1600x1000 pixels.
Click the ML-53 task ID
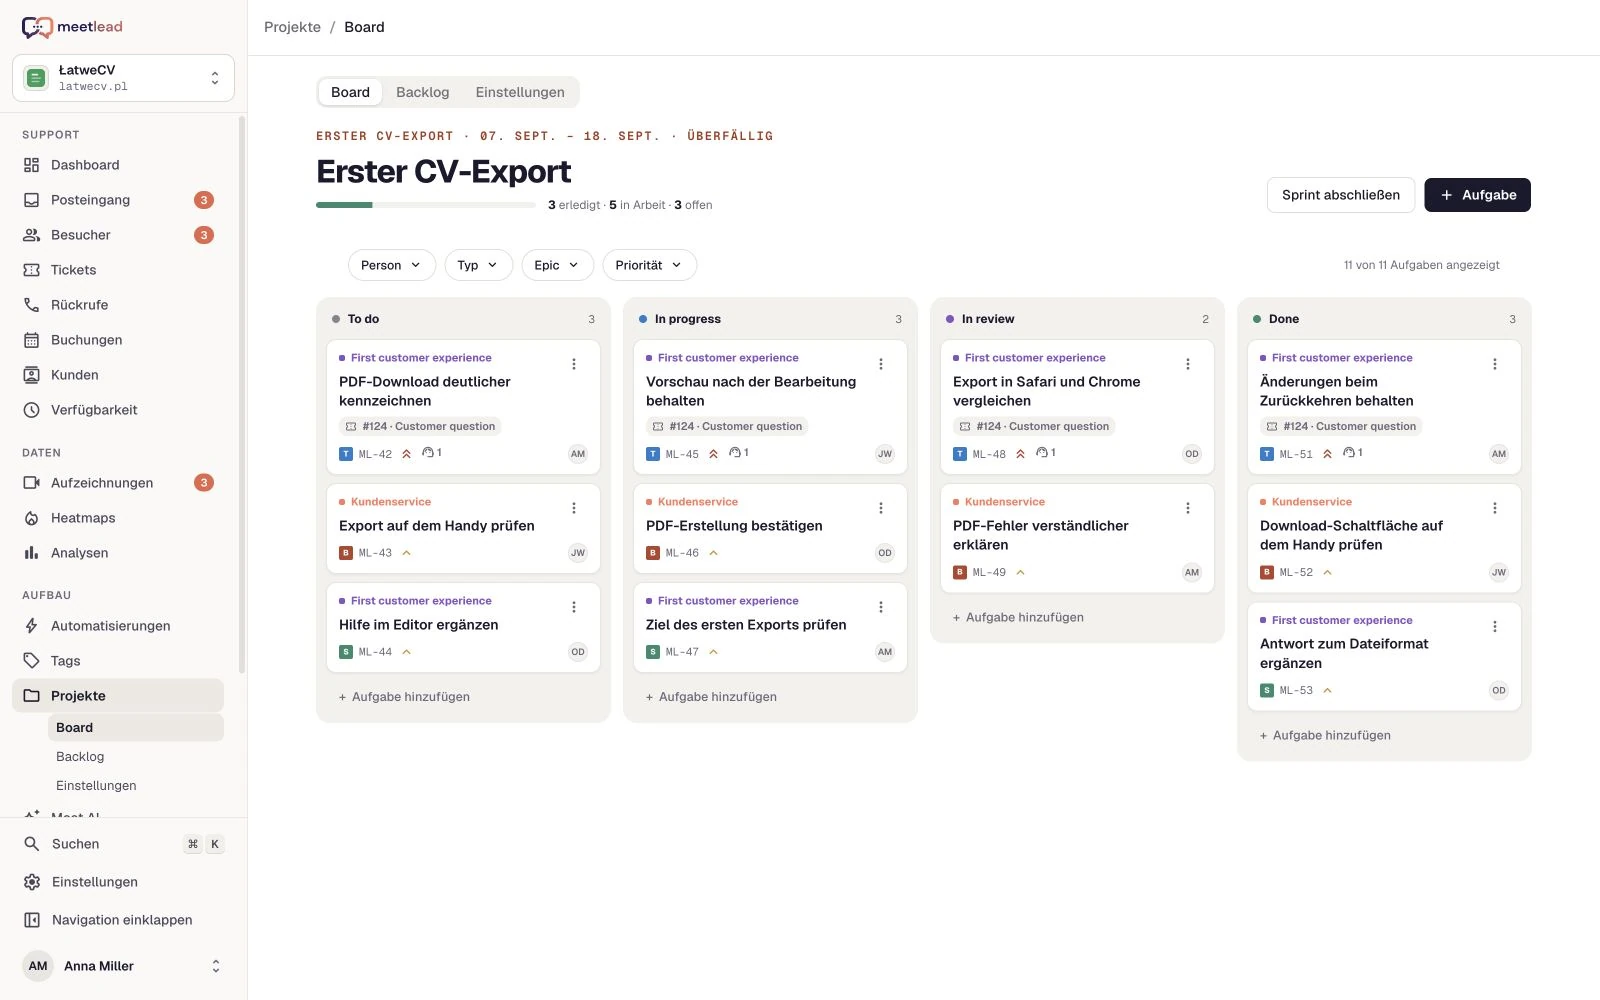[x=1296, y=691]
